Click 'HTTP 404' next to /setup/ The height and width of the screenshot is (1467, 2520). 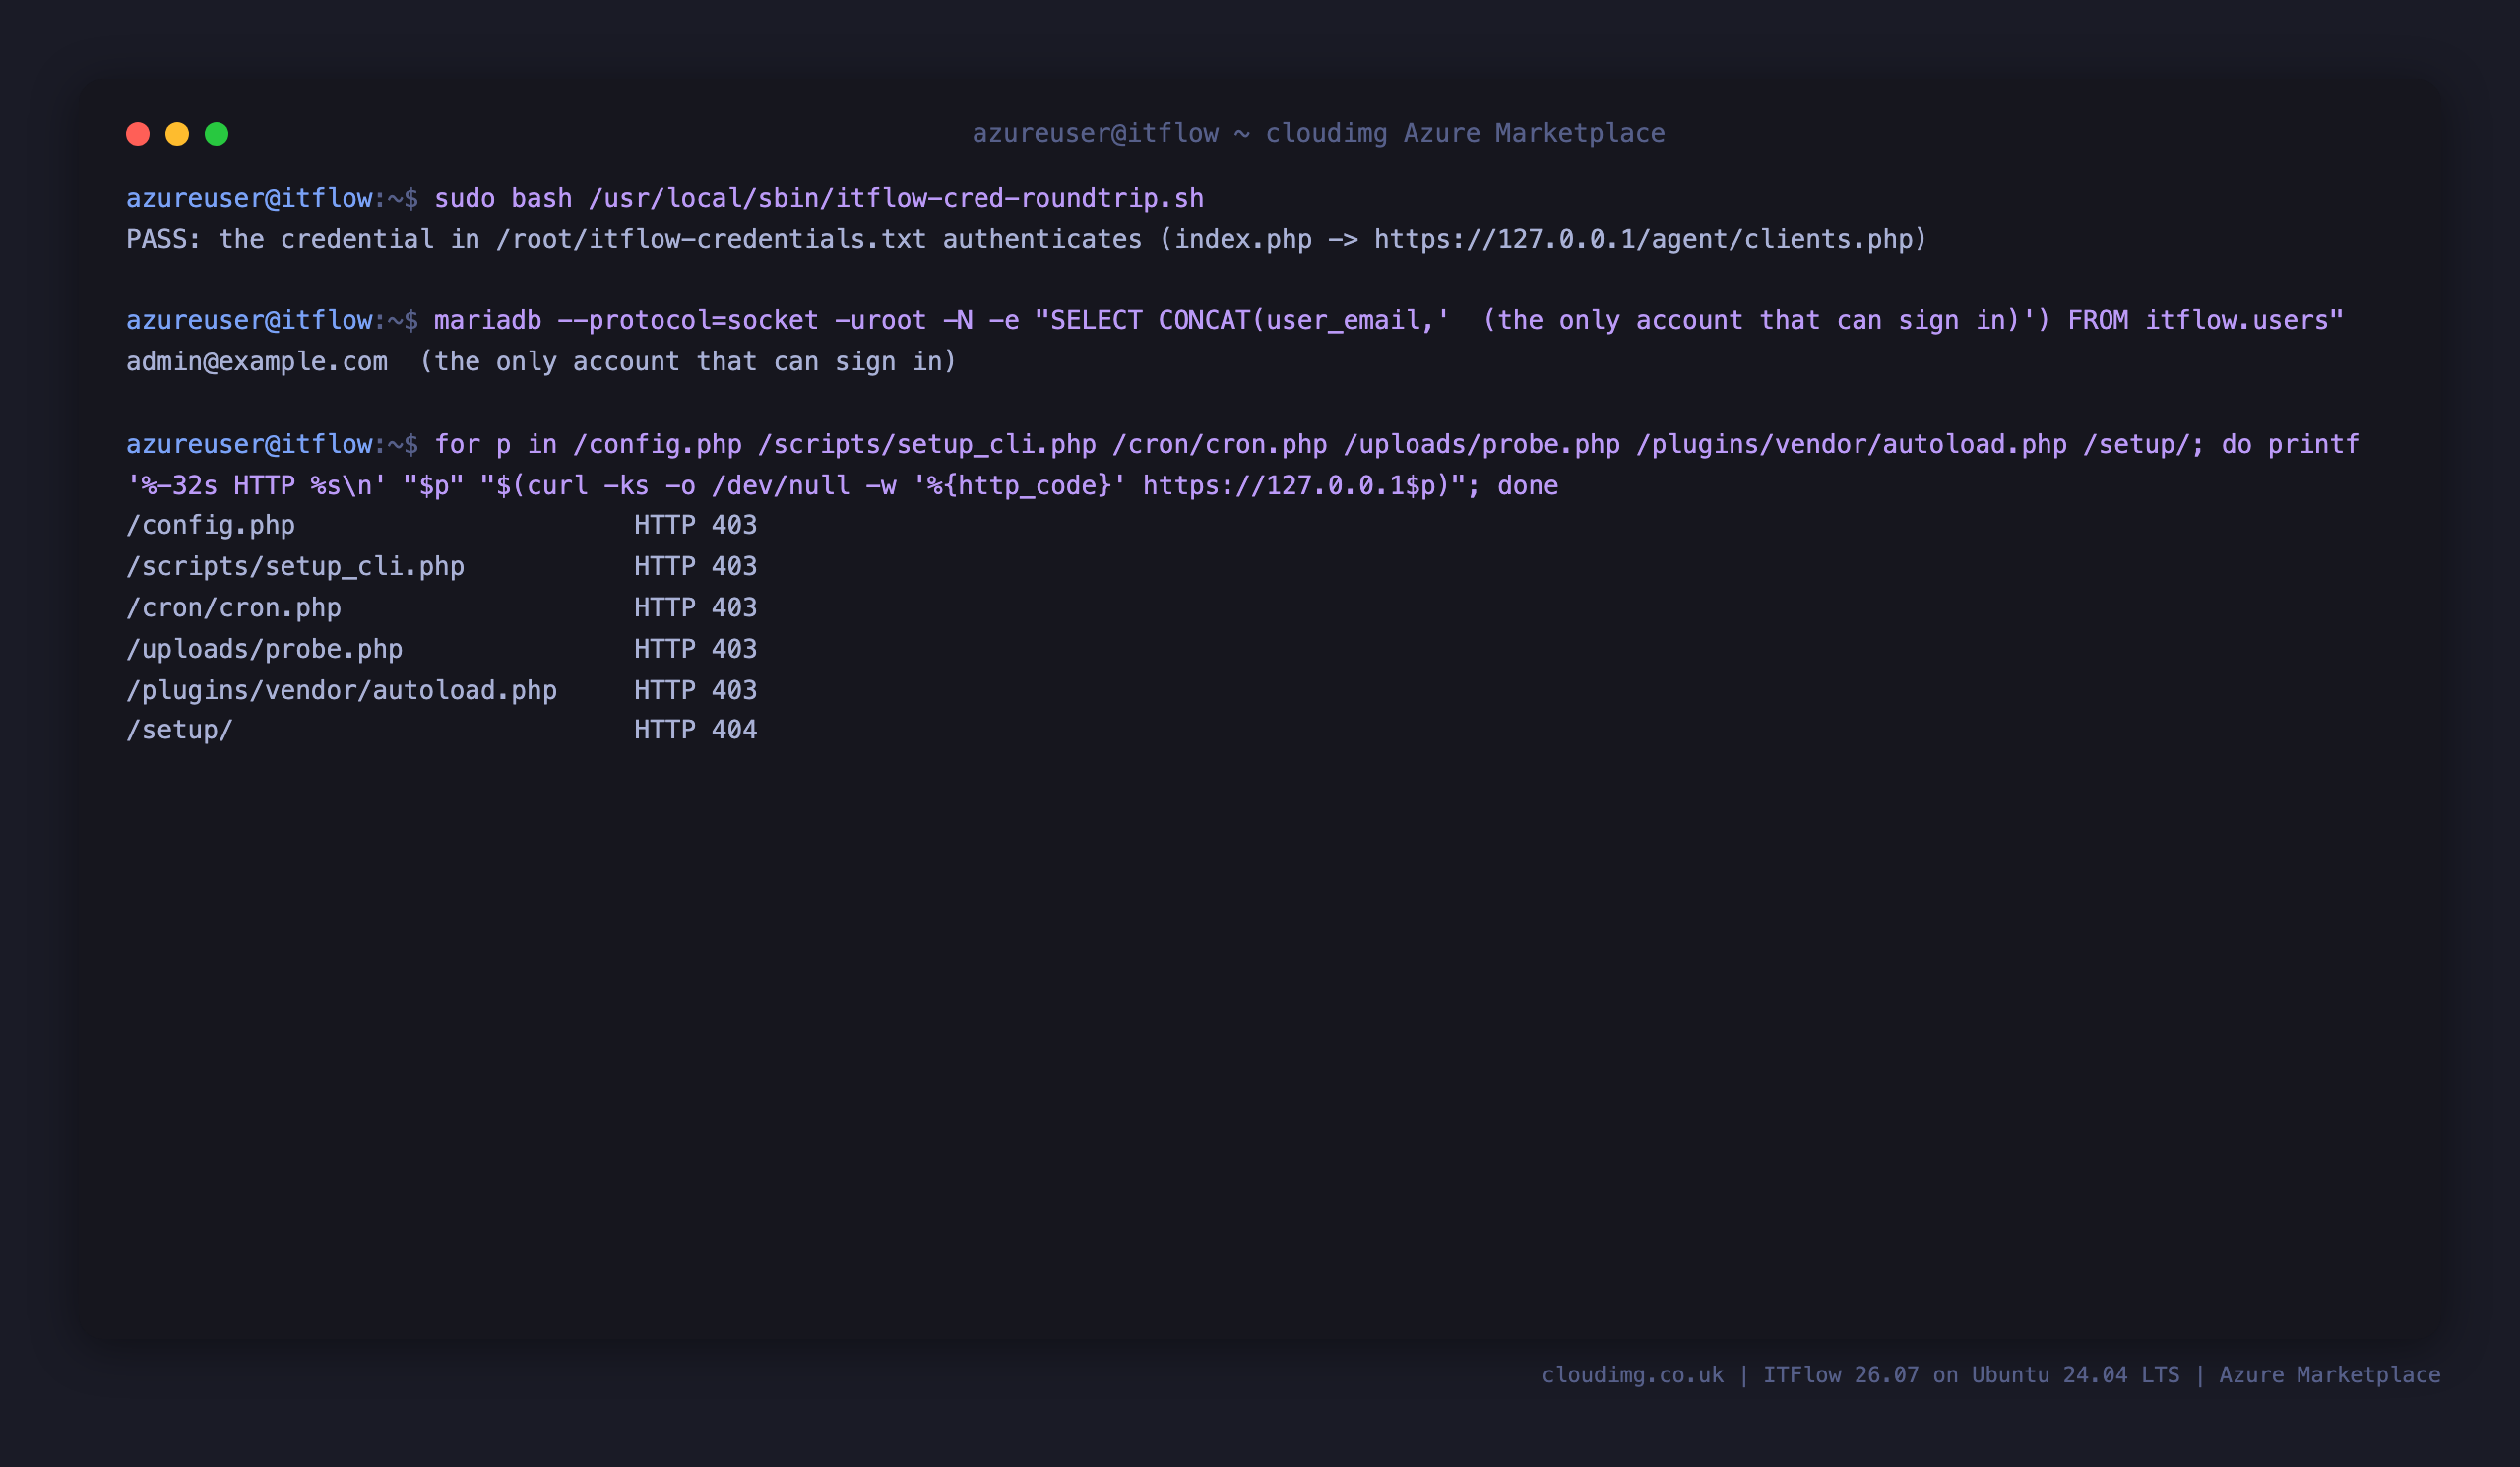point(695,730)
